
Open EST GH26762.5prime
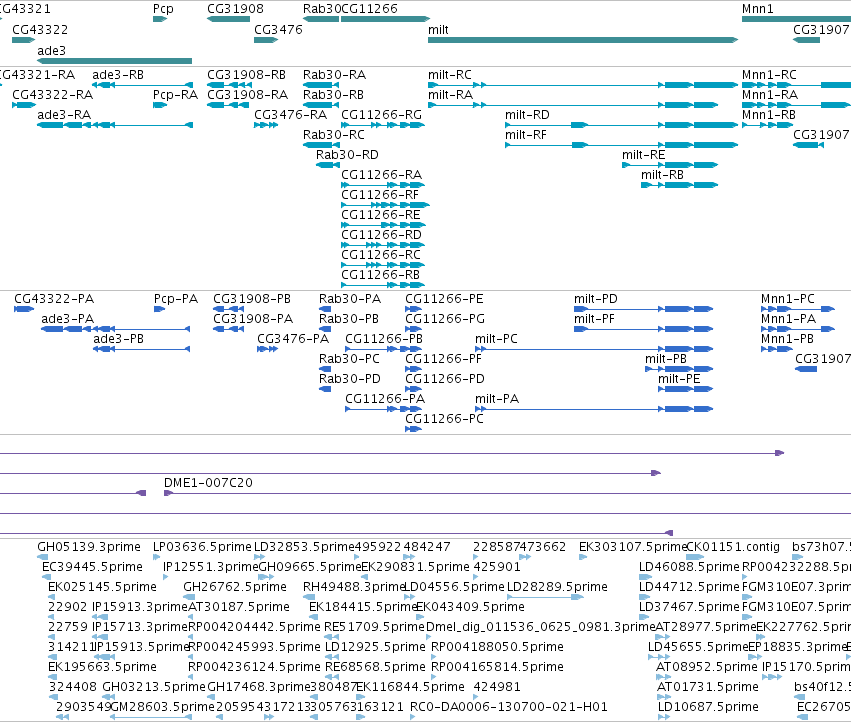coord(234,587)
